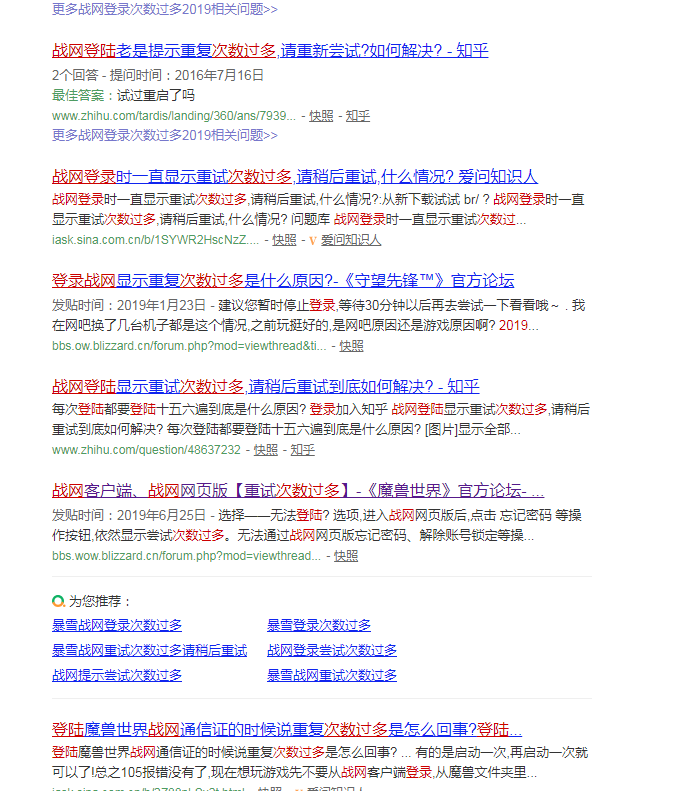
Task: Click the 爱问知识人 source link with orange icon
Action: tap(351, 240)
